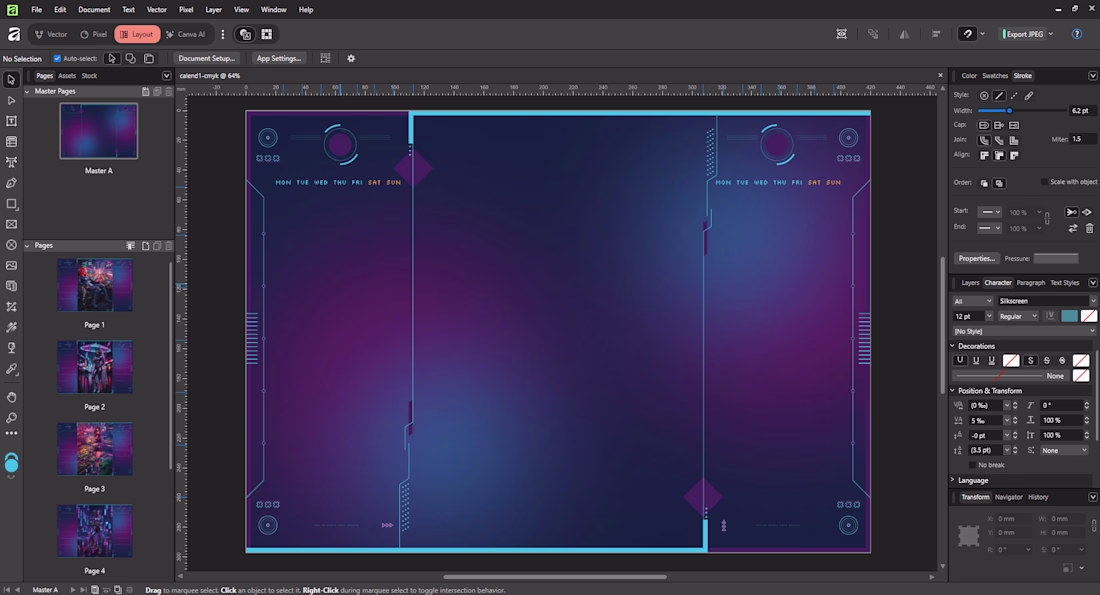The image size is (1100, 595).
Task: Choose the dashed line stroke style
Action: coord(1014,95)
